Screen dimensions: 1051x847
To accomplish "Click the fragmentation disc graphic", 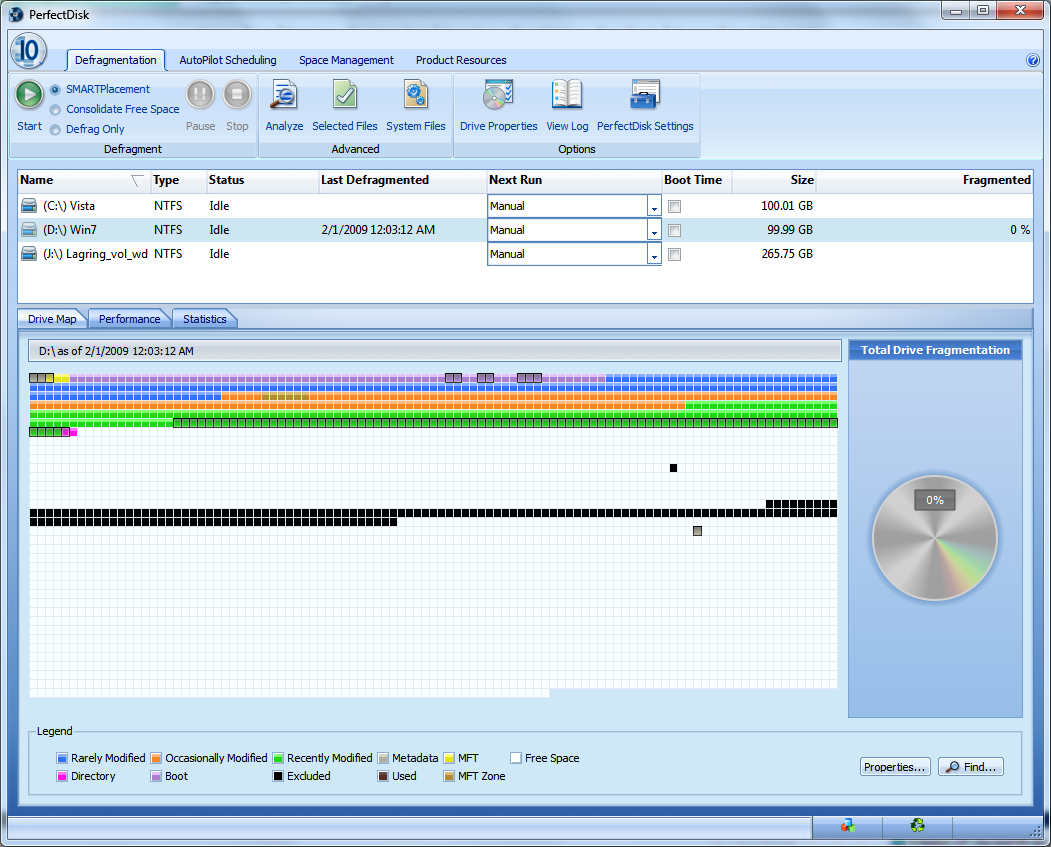I will pyautogui.click(x=934, y=538).
